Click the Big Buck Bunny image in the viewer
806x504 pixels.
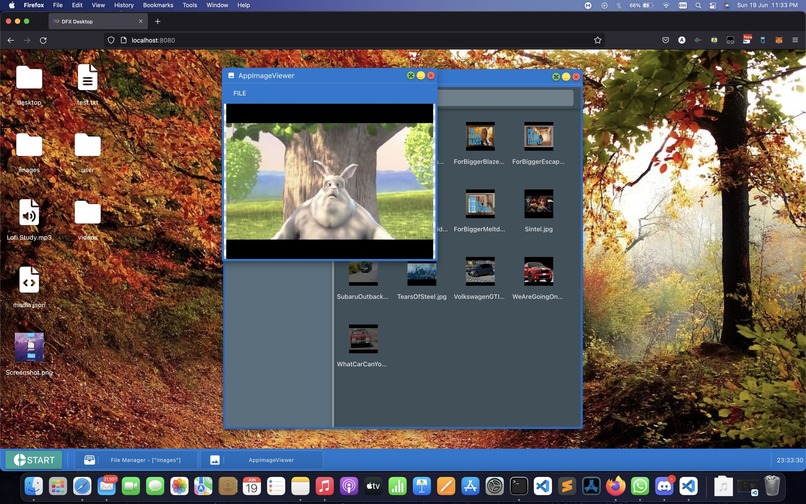tap(329, 182)
